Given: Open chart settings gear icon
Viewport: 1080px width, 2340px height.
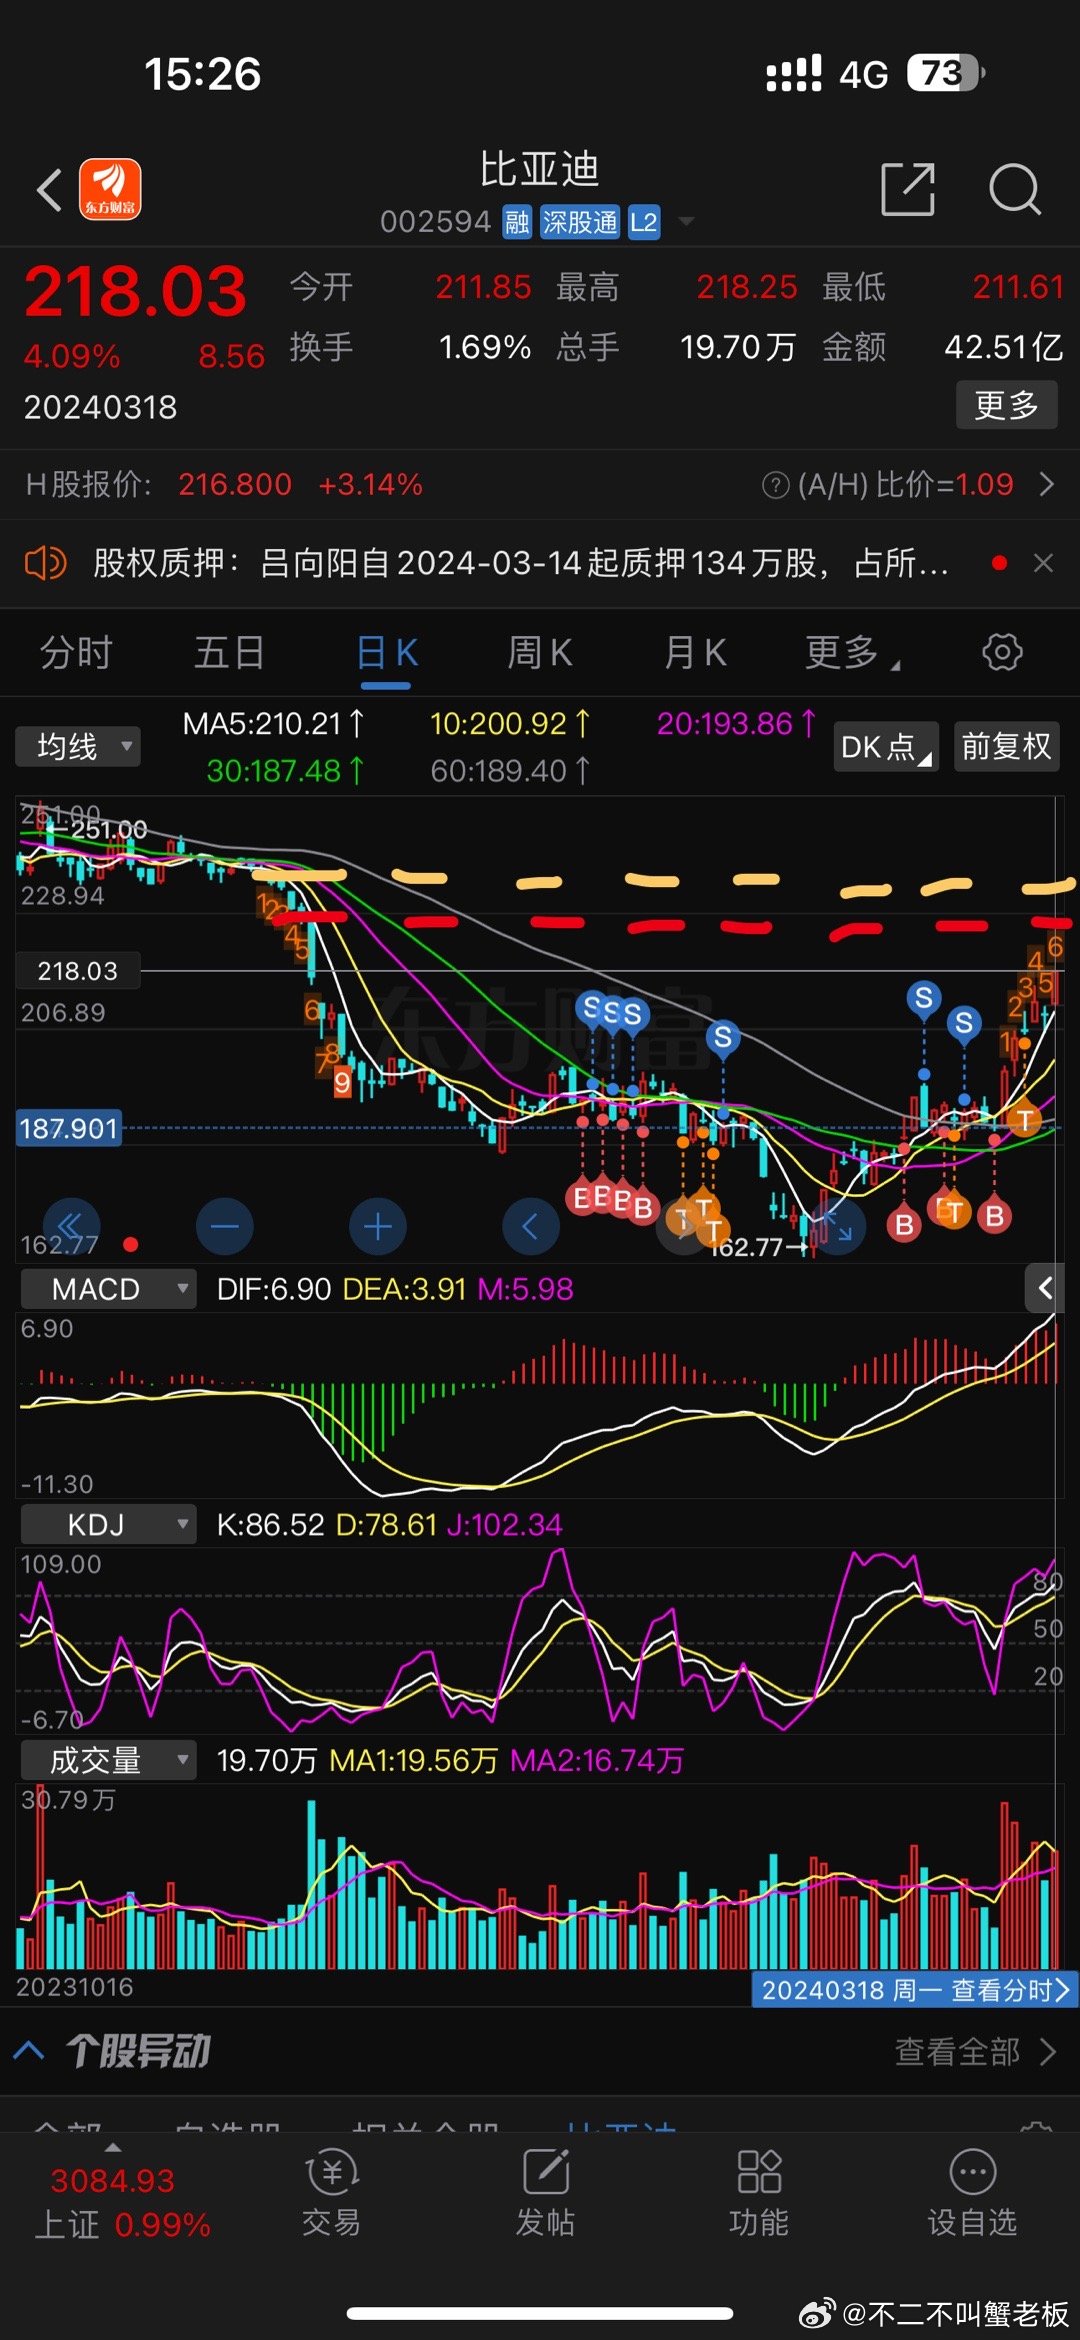Looking at the screenshot, I should (1002, 652).
